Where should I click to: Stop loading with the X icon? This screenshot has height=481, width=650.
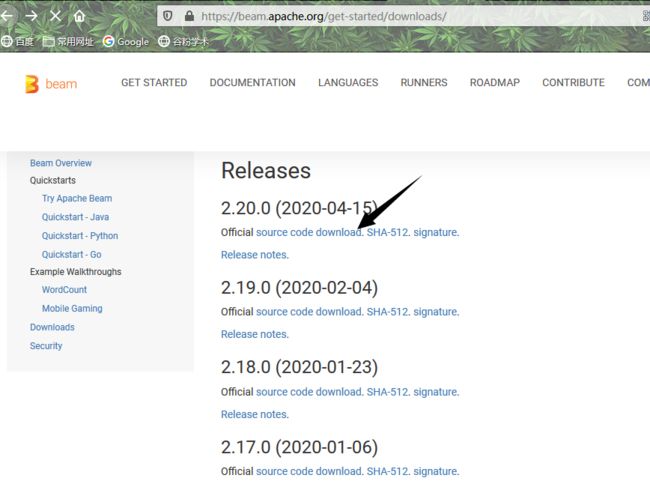[x=55, y=16]
